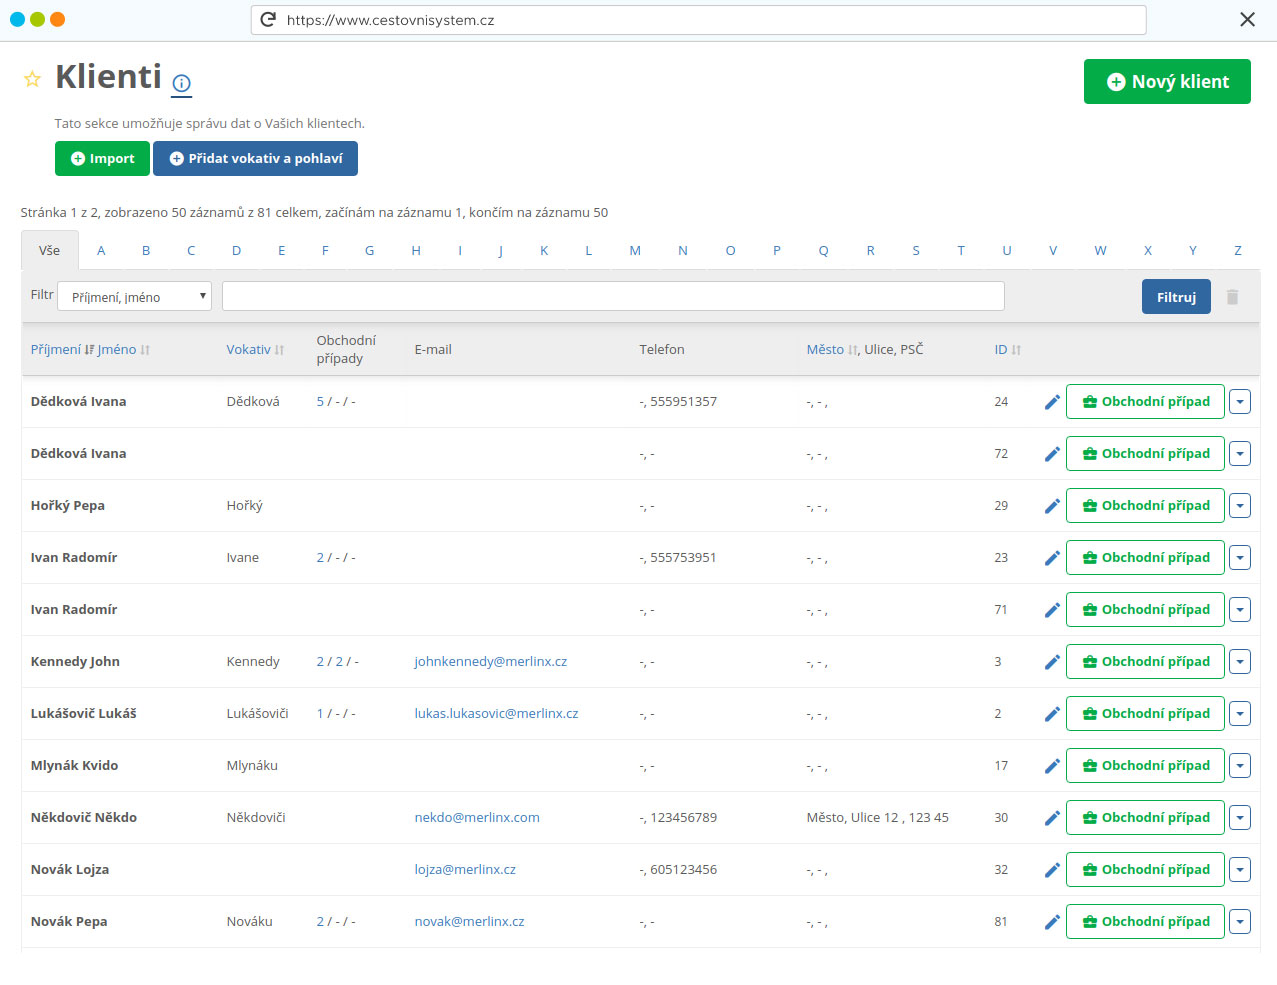Sort by Příjmení column sort icon

[x=89, y=350]
